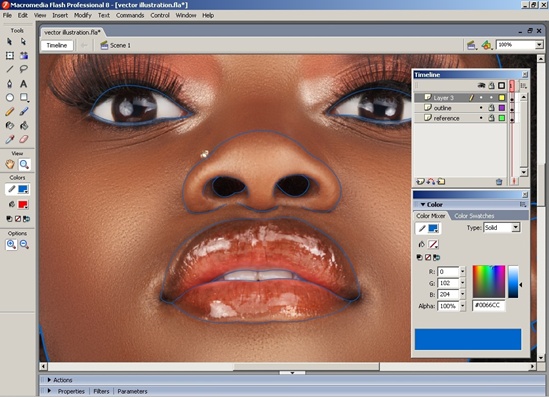
Task: Click Swap Colors icon in Tools panel
Action: [26, 219]
